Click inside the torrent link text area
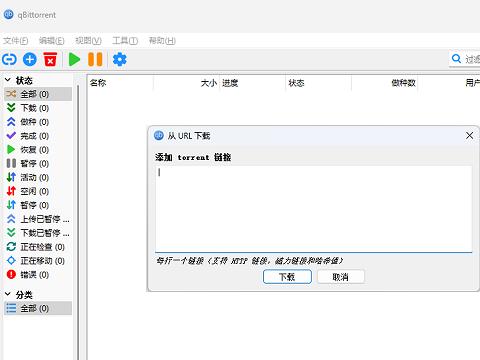Screen dimensions: 480x360 313,209
